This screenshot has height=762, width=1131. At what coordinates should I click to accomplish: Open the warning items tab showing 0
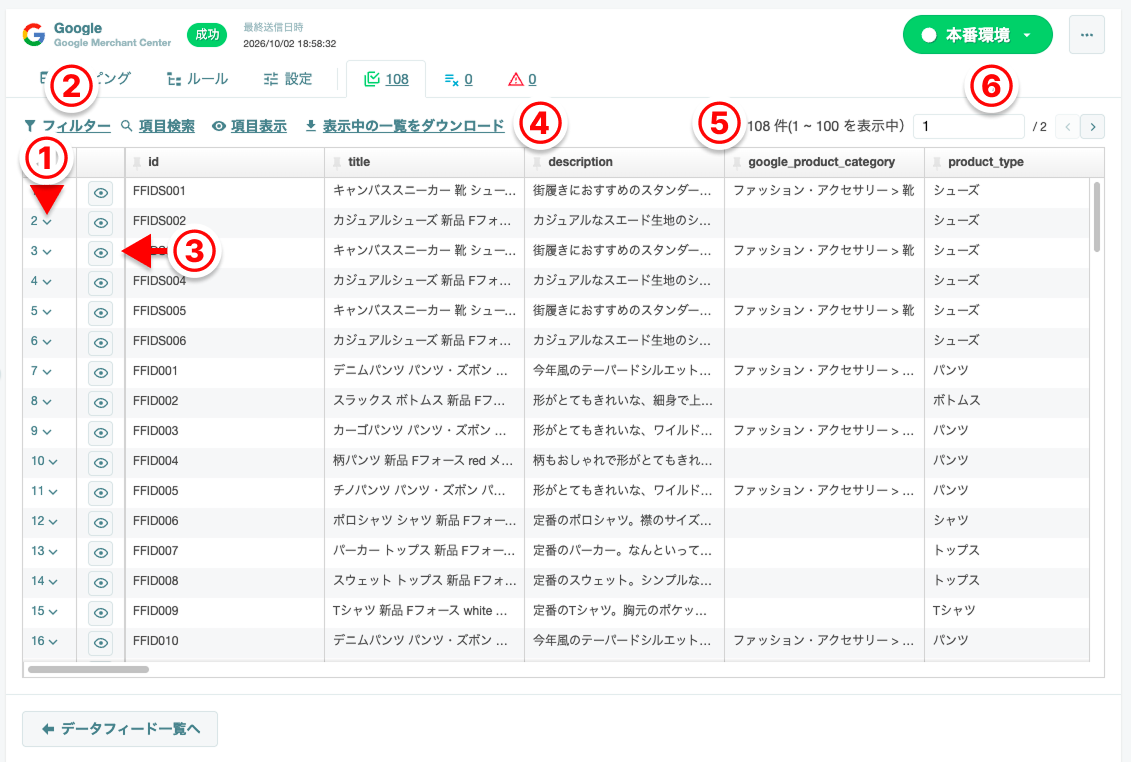point(522,79)
